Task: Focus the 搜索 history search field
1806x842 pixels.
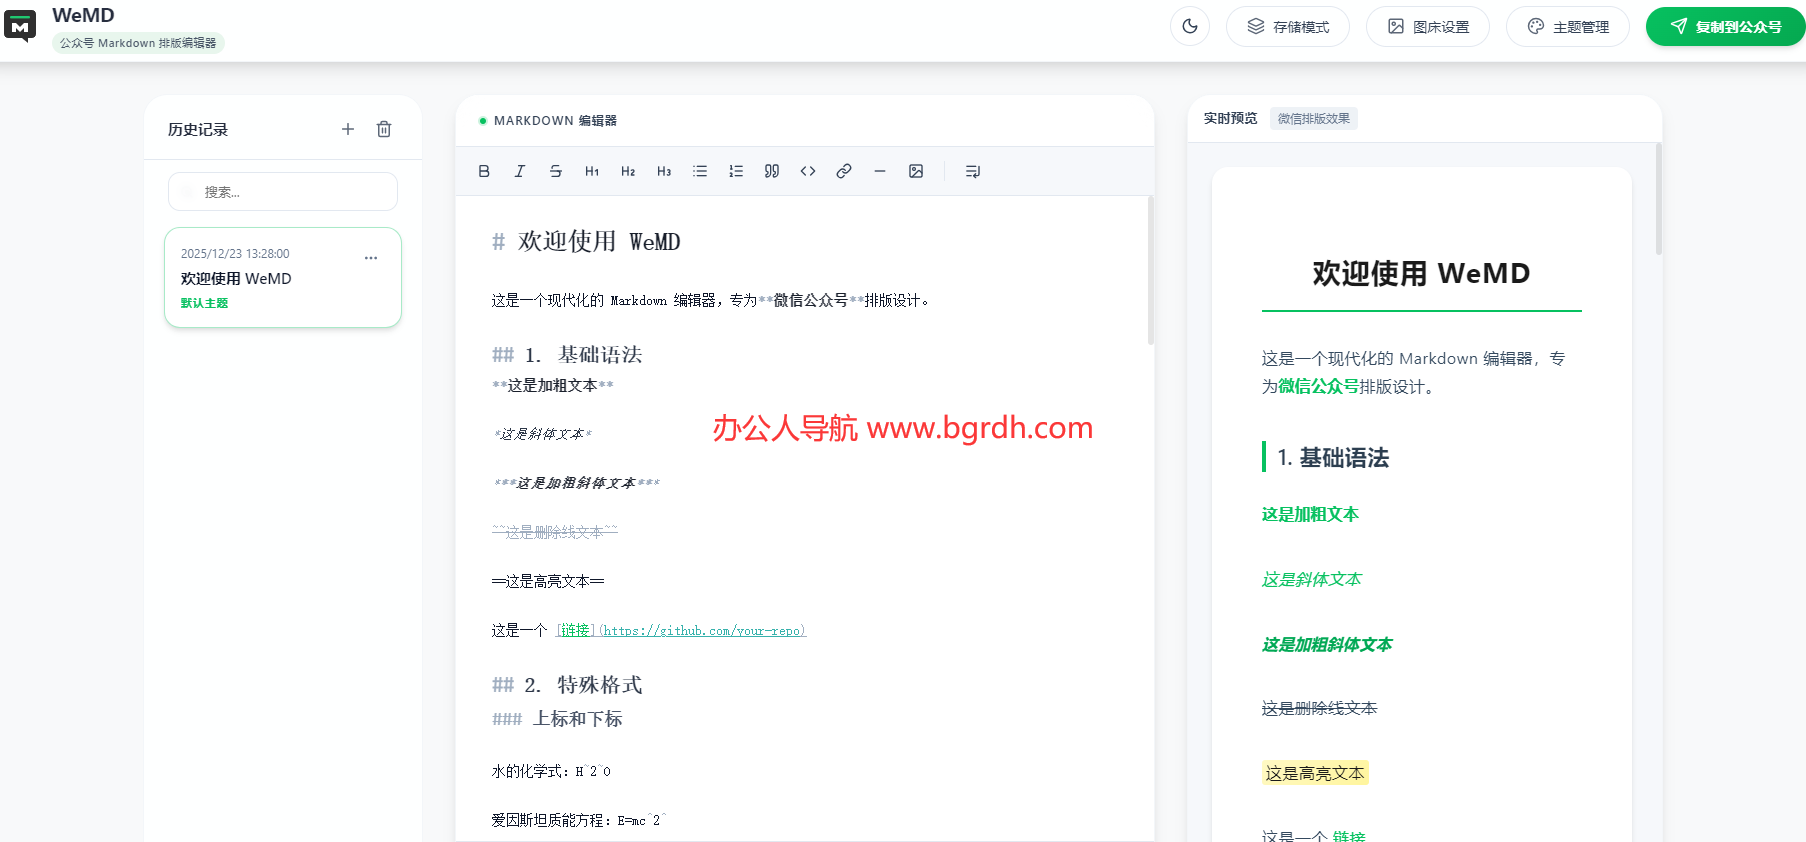Action: [283, 191]
